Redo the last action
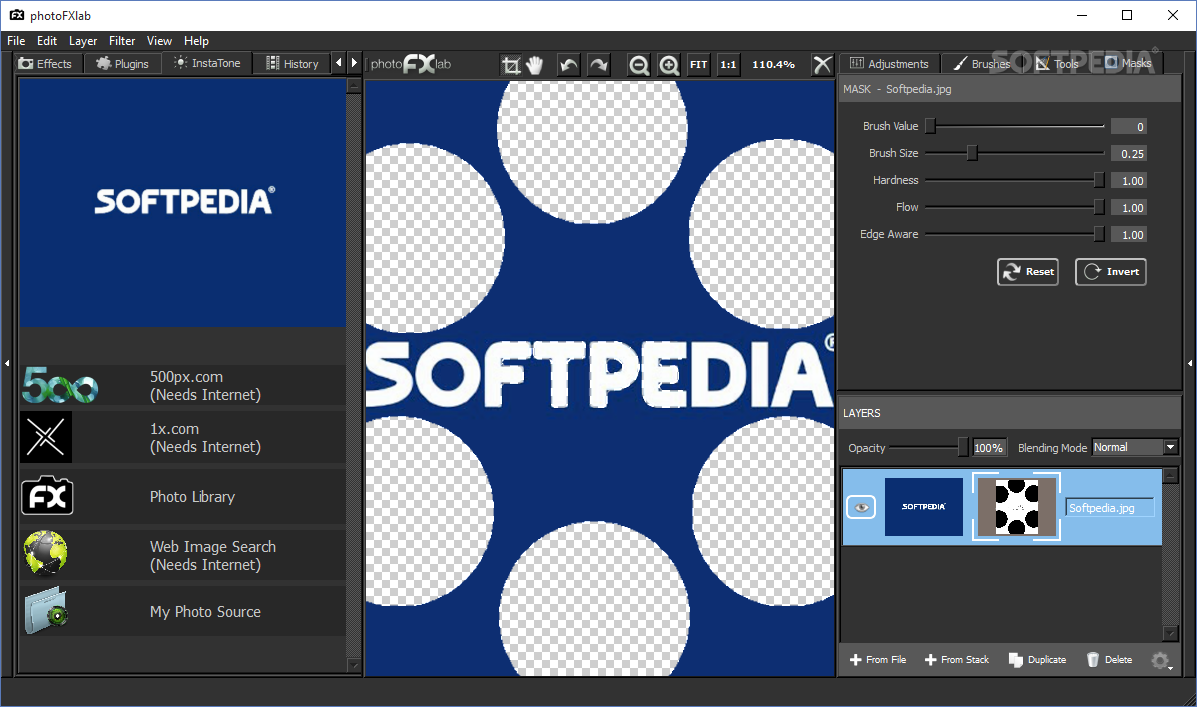1197x707 pixels. [599, 65]
